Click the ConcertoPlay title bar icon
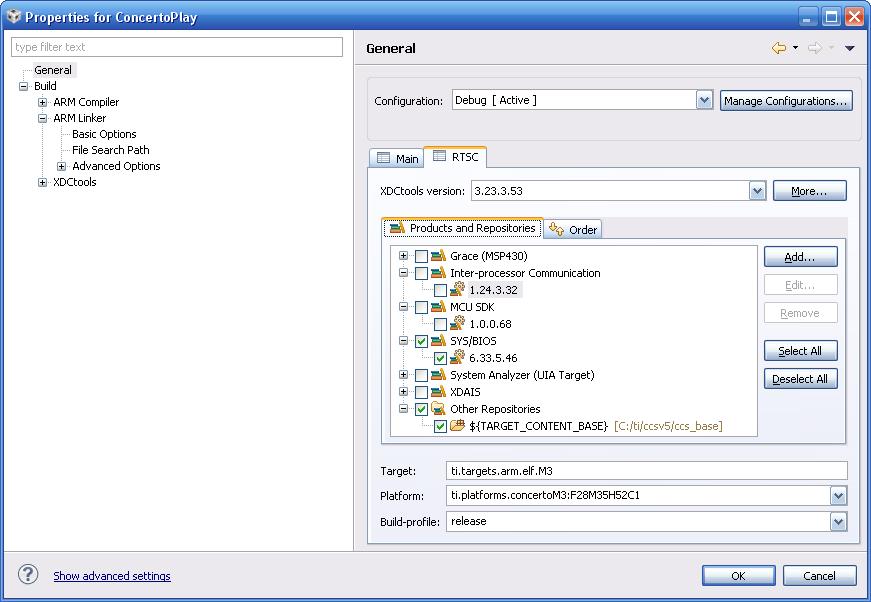Viewport: 871px width, 602px height. click(x=13, y=16)
